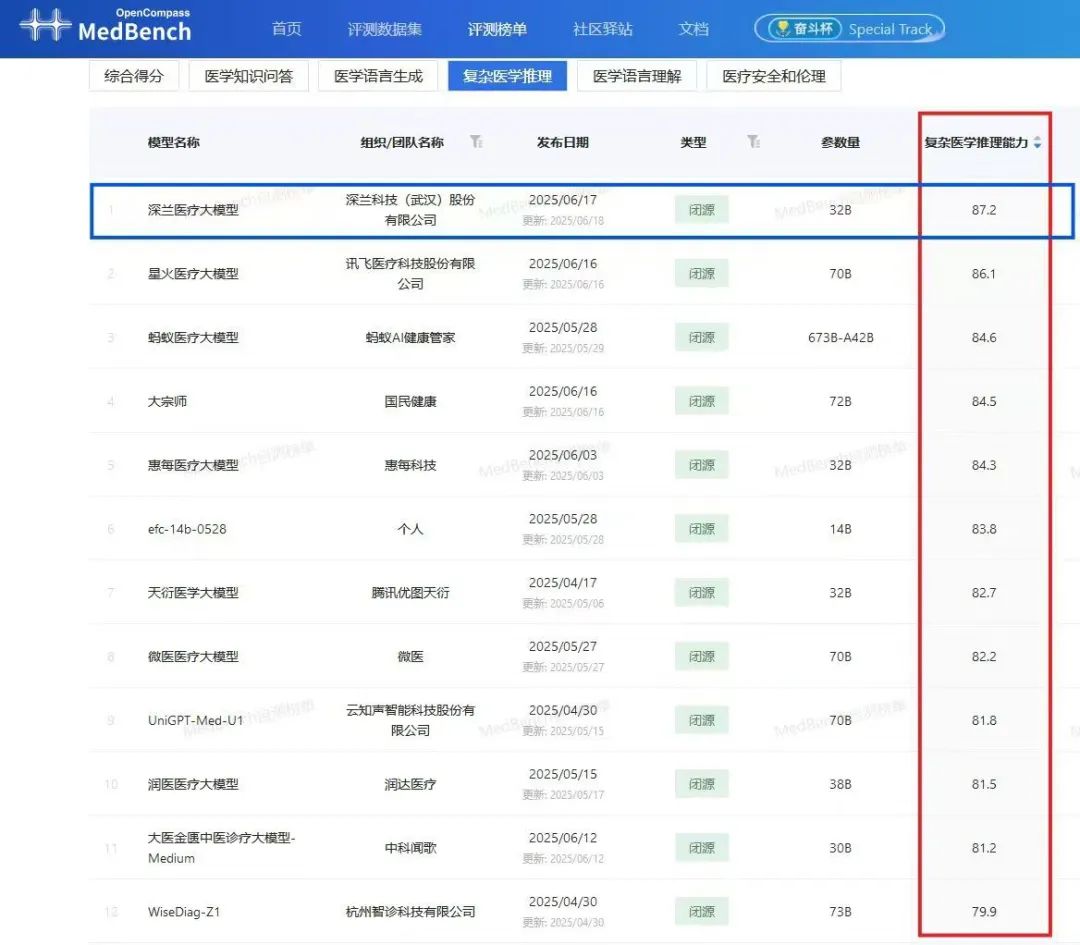Click the 84.6 score cell
Image resolution: width=1080 pixels, height=945 pixels.
984,338
